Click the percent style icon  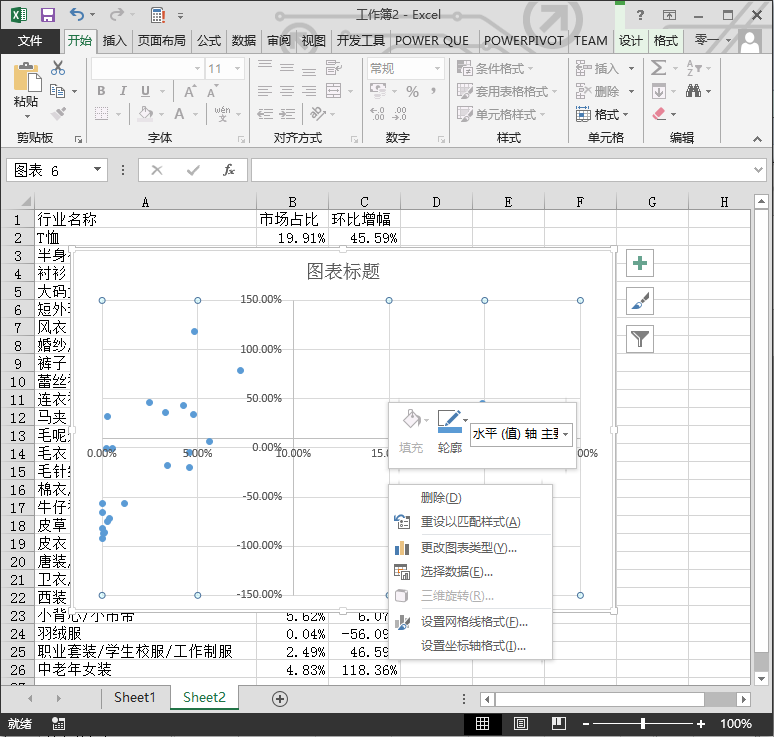tap(412, 91)
